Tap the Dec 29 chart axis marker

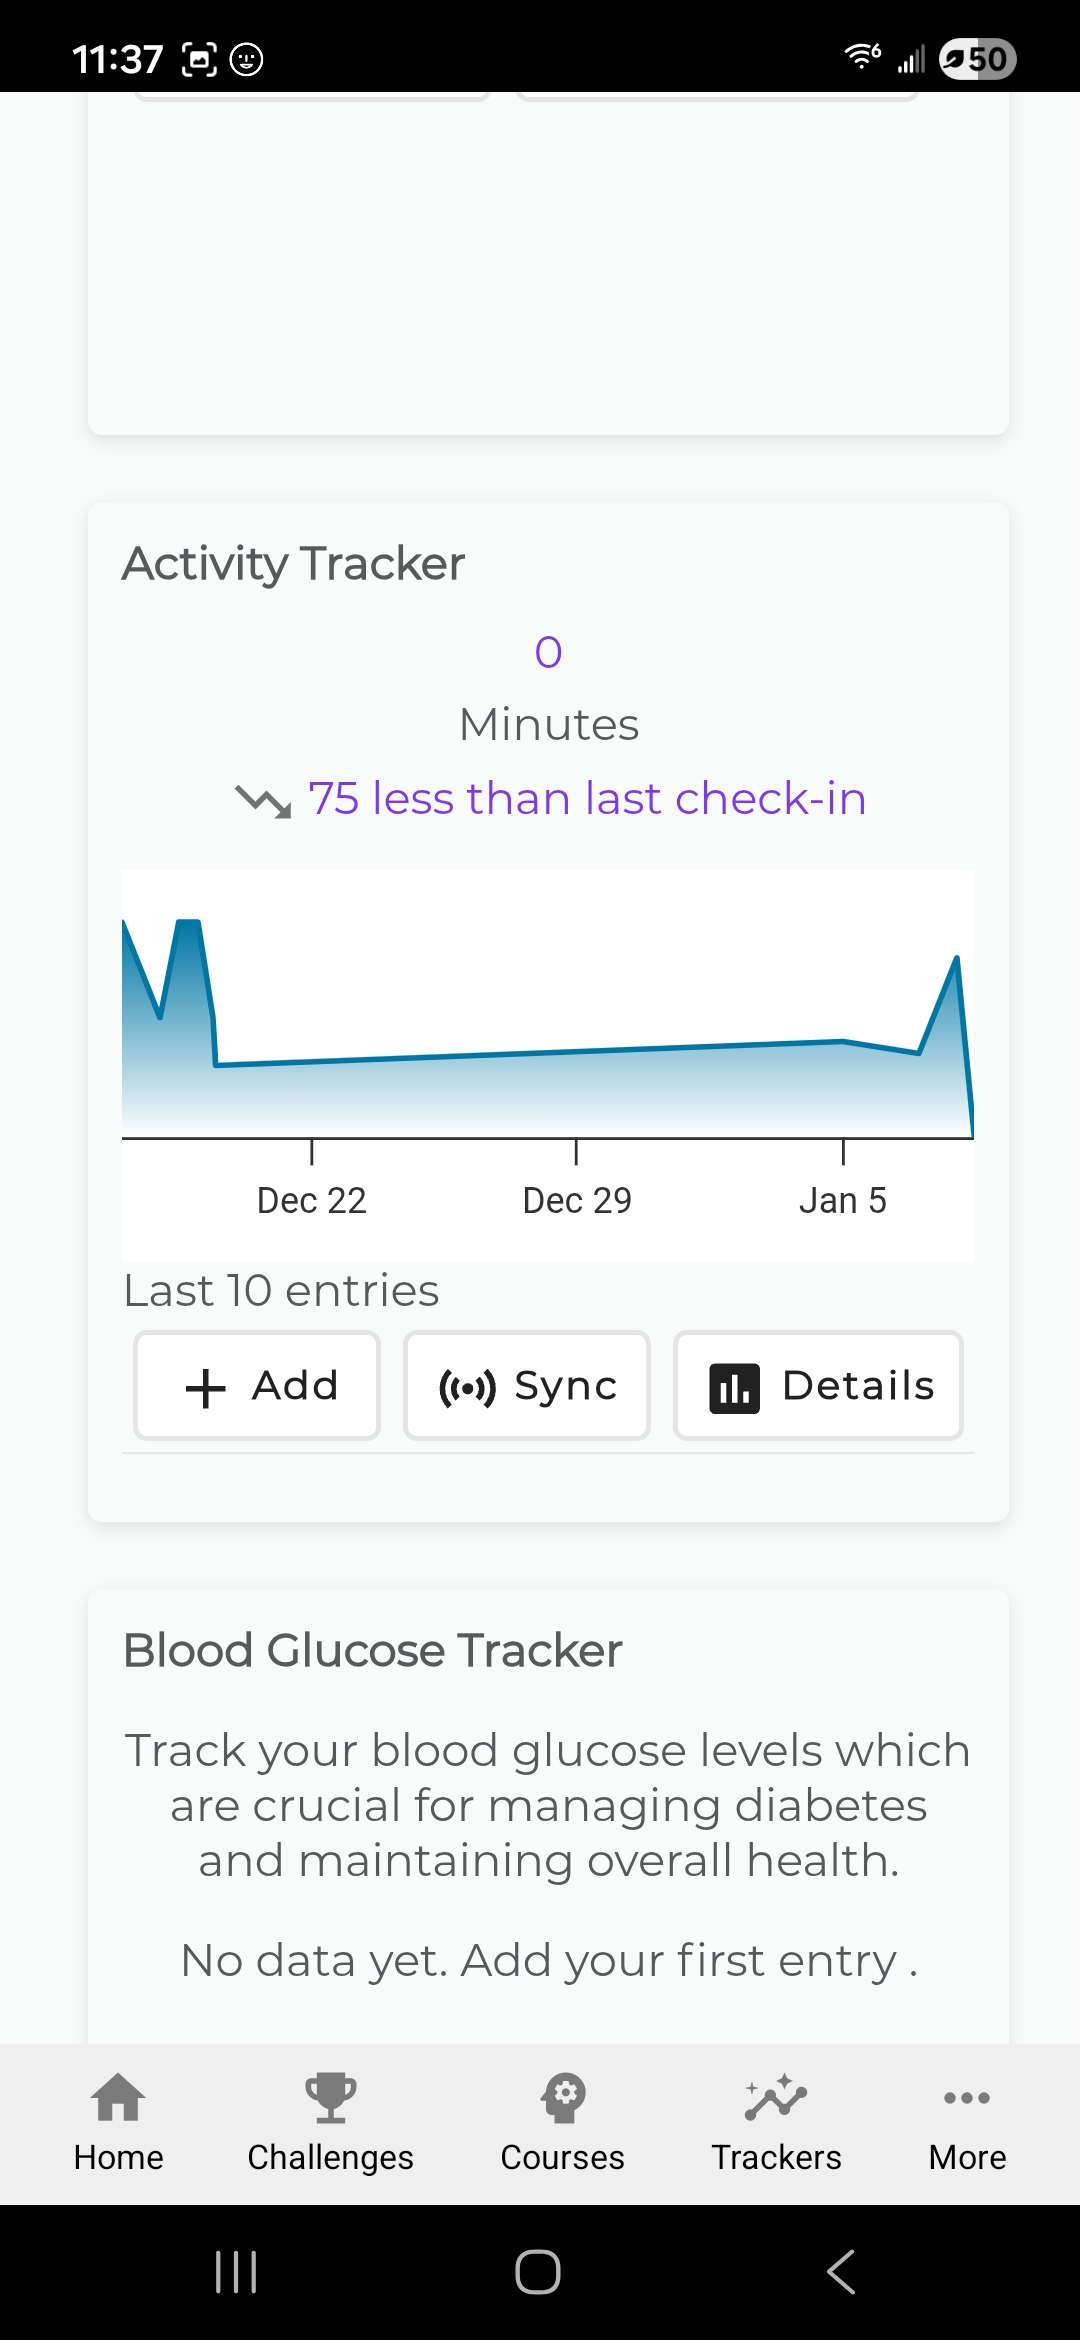(577, 1200)
